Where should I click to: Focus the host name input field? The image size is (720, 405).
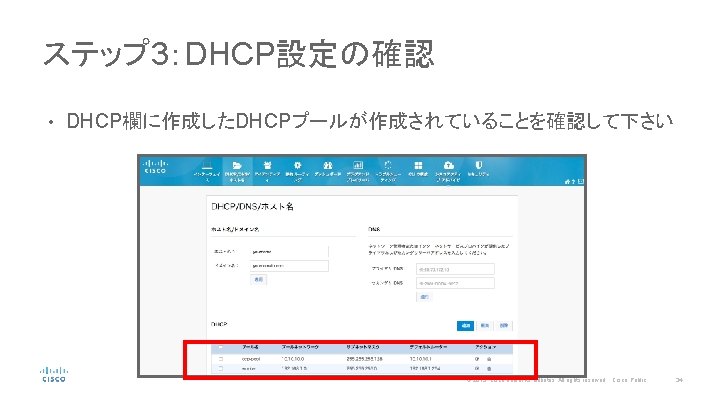289,252
